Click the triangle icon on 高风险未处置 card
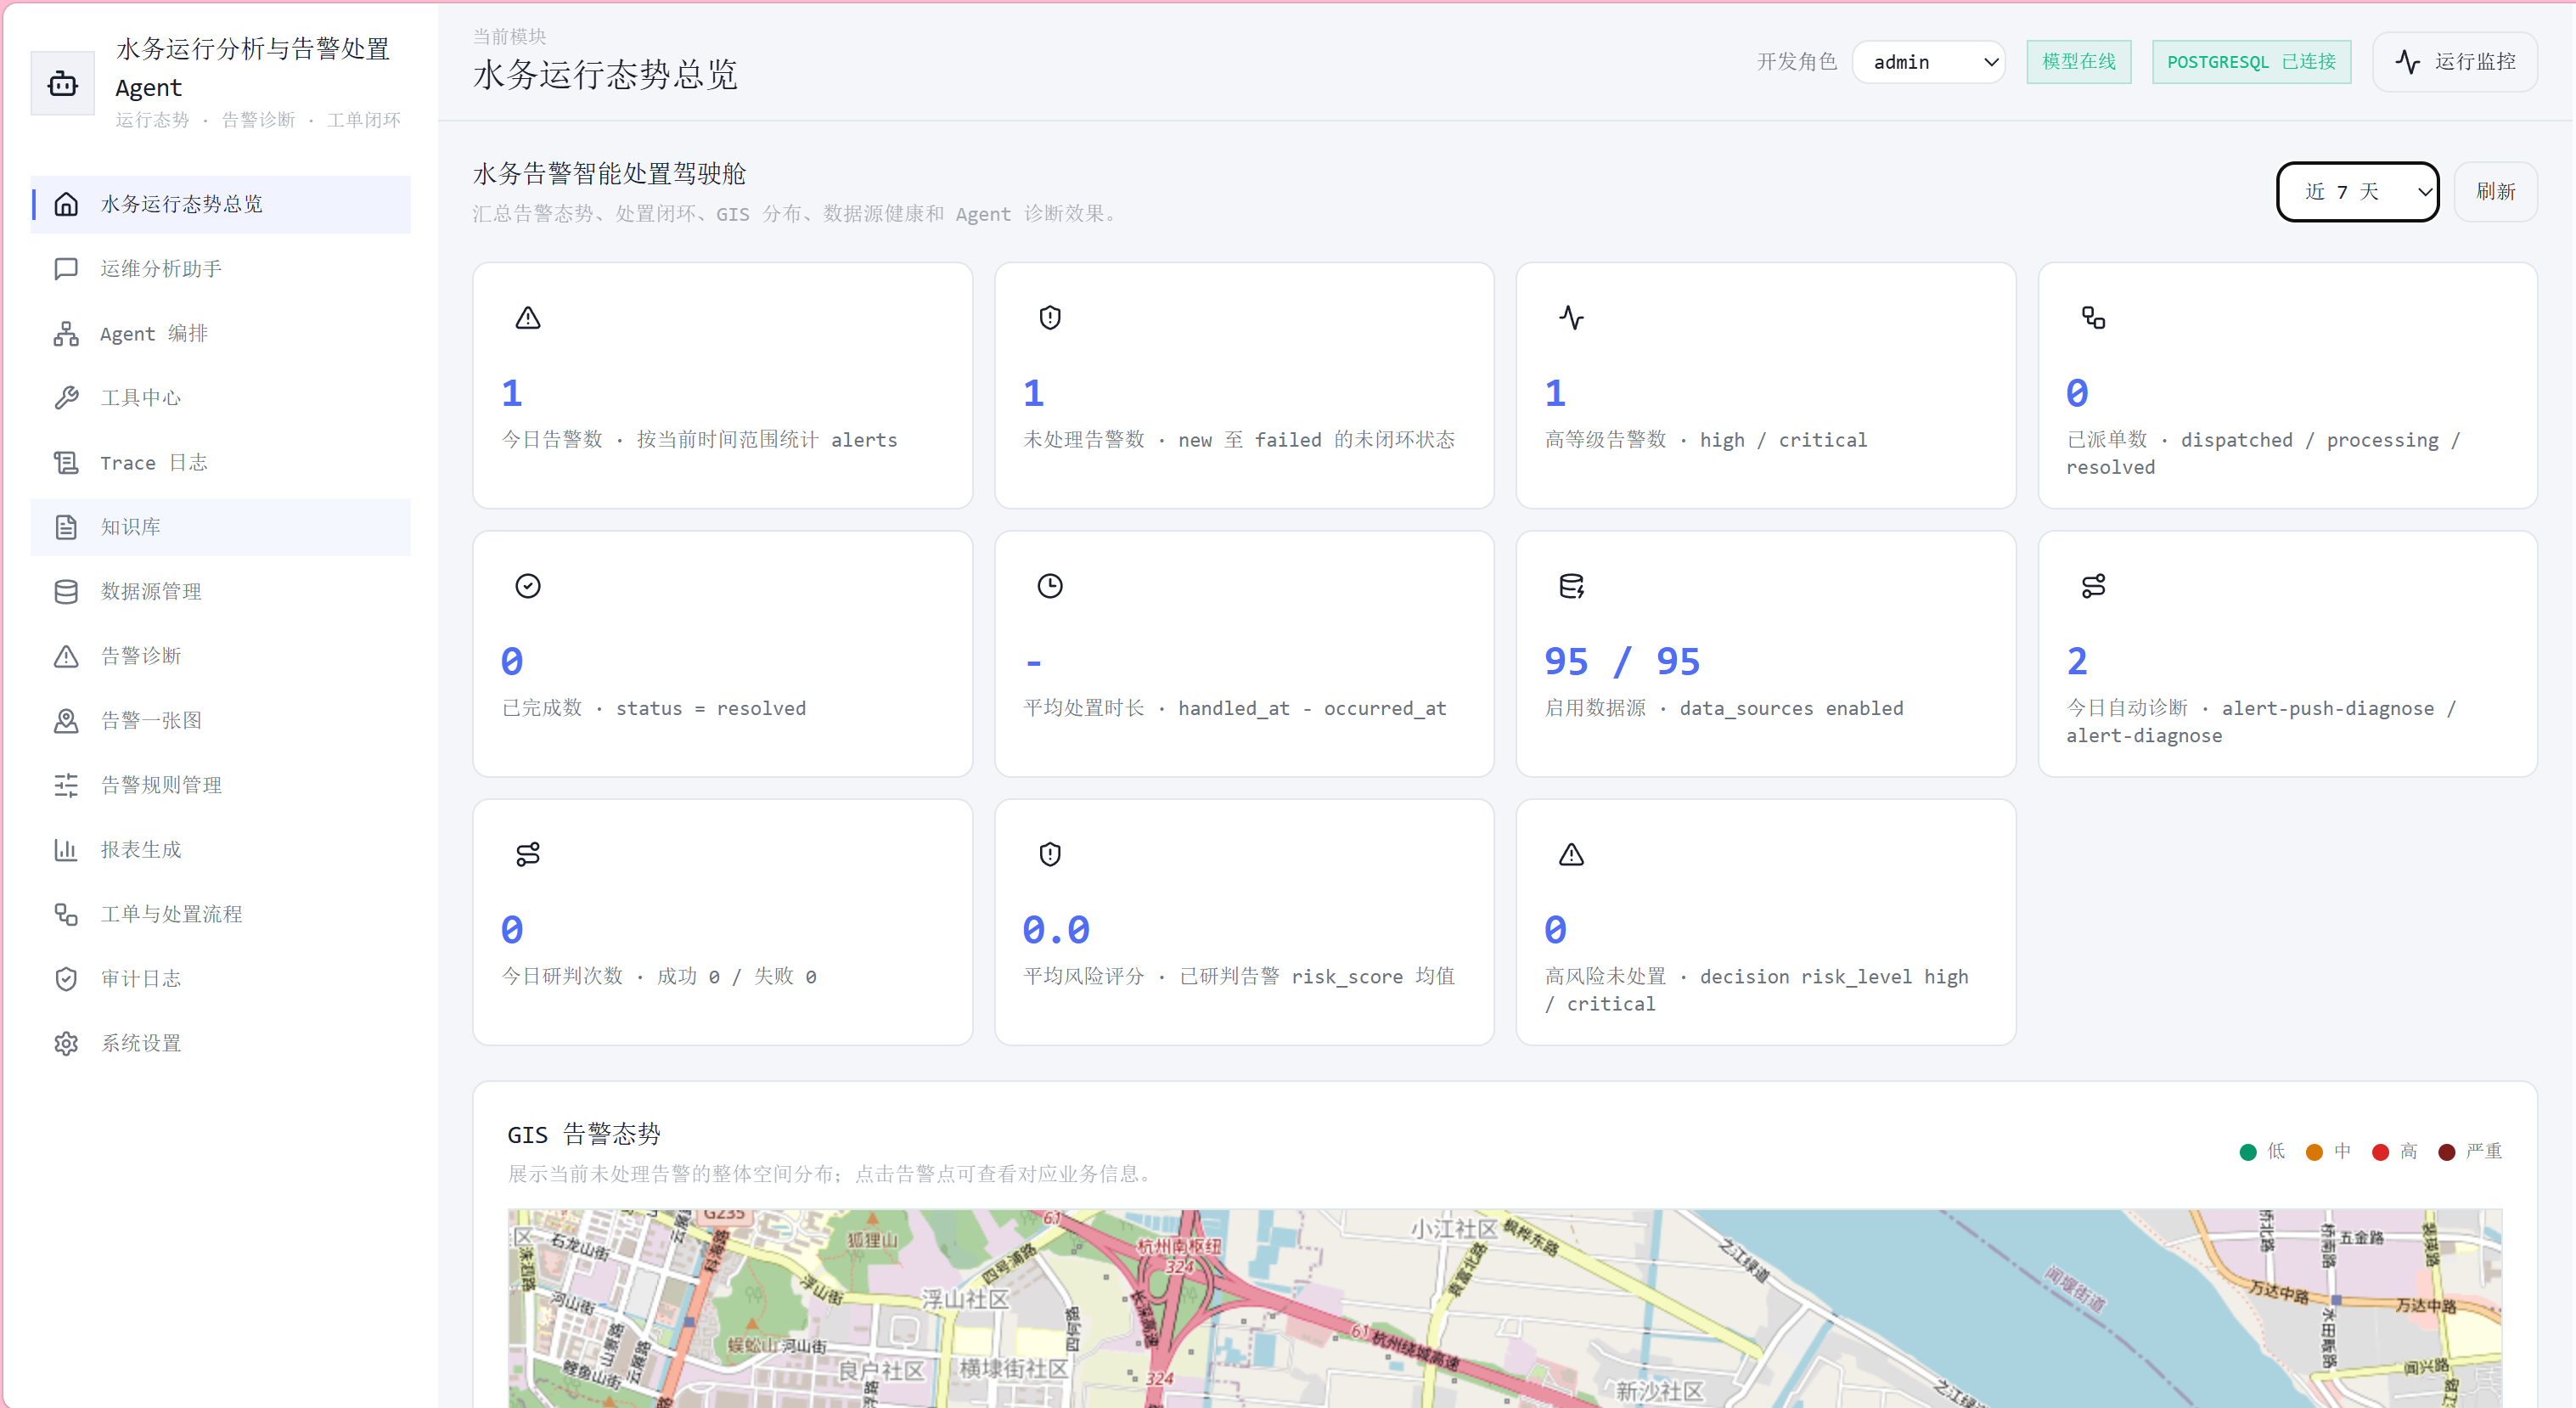Image resolution: width=2576 pixels, height=1408 pixels. pyautogui.click(x=1571, y=854)
